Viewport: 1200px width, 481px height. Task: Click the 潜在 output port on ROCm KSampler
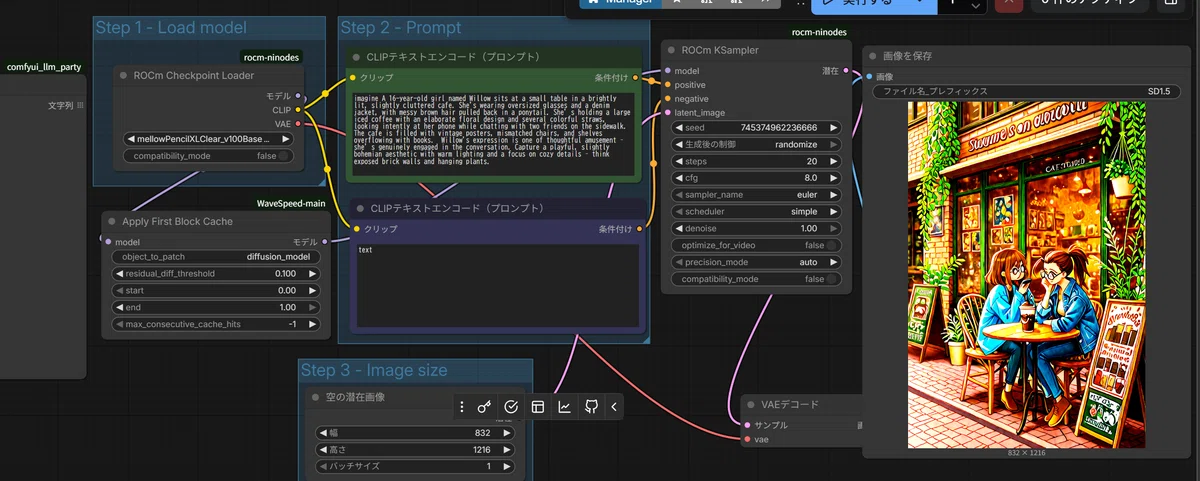[846, 71]
